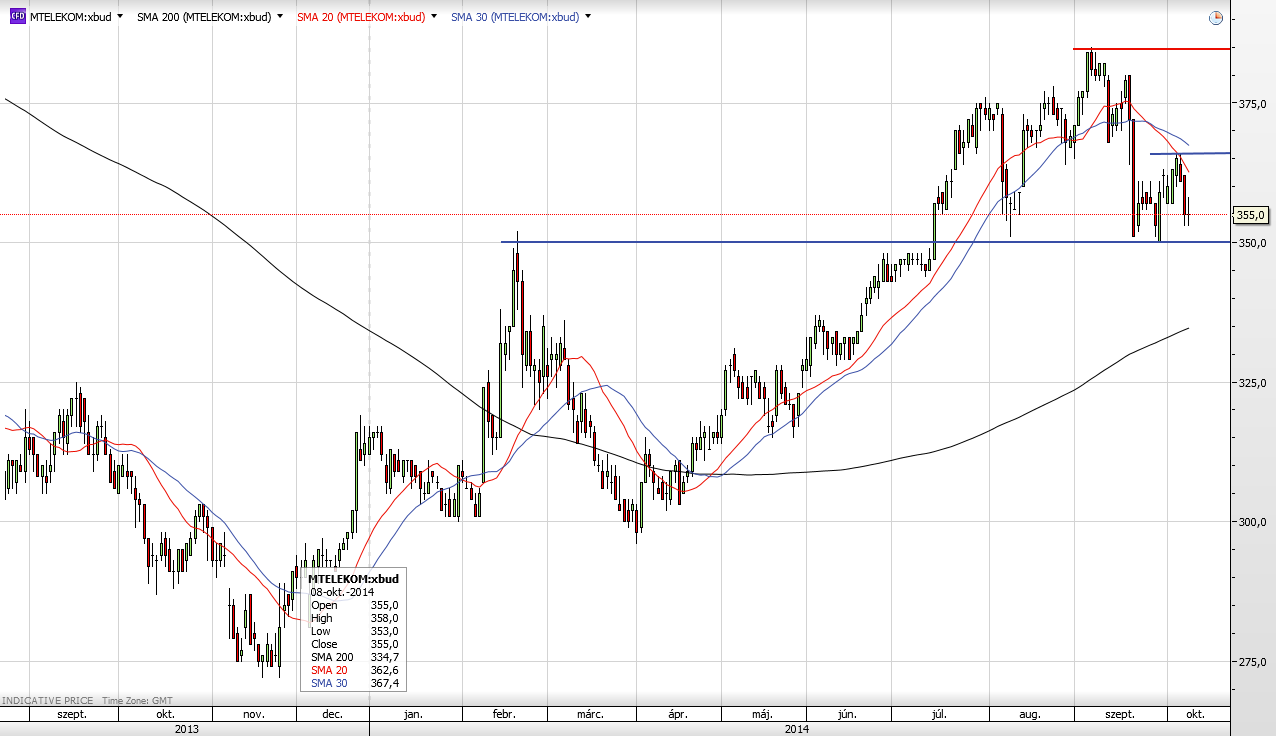Click the SMA 20 362,6 tooltip row
The image size is (1276, 736).
(x=355, y=670)
